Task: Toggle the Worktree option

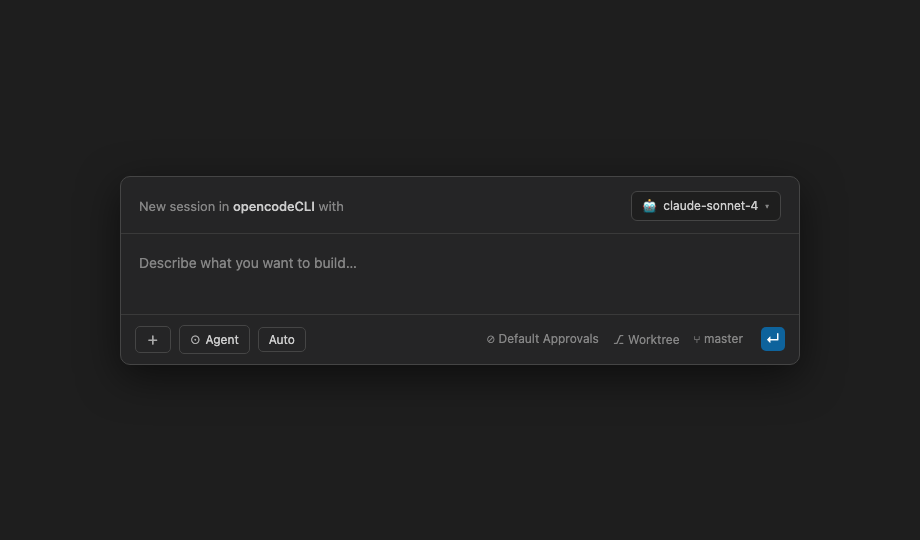Action: pyautogui.click(x=646, y=339)
